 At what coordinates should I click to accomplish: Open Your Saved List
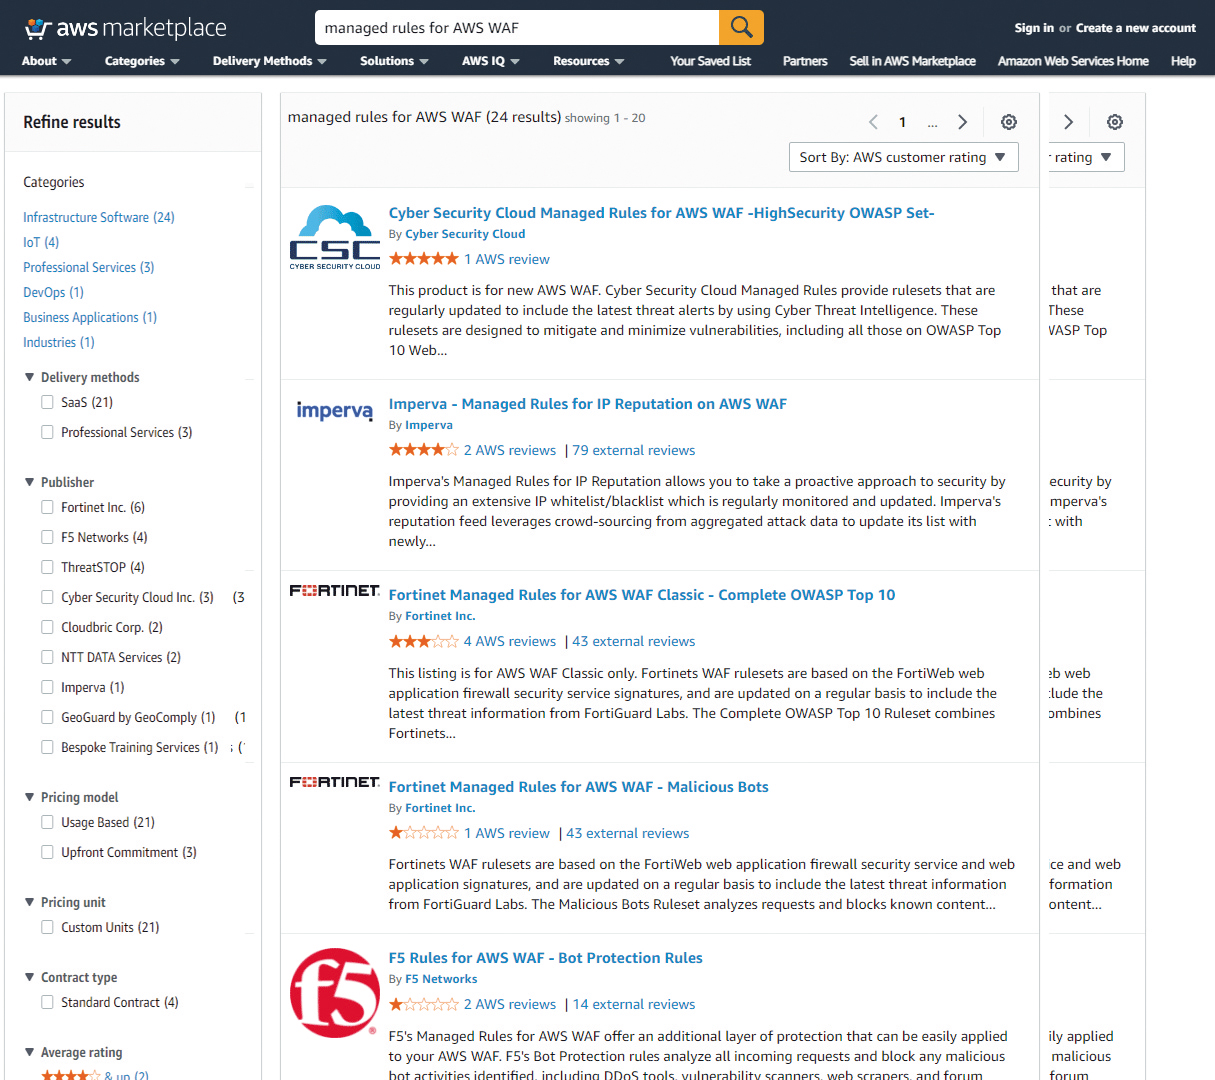click(710, 61)
